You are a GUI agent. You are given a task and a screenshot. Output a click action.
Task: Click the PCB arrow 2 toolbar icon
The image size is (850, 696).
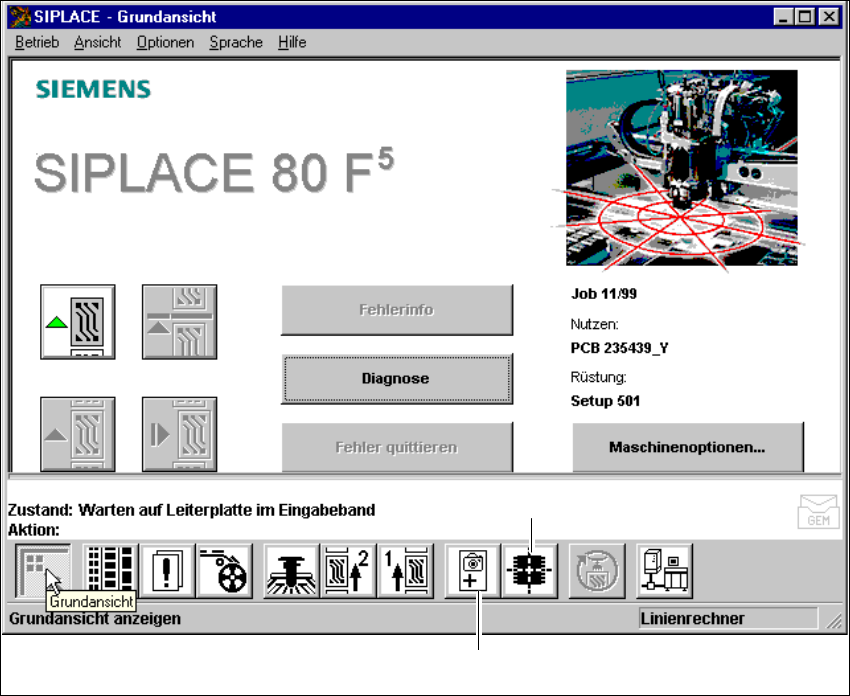tap(348, 571)
